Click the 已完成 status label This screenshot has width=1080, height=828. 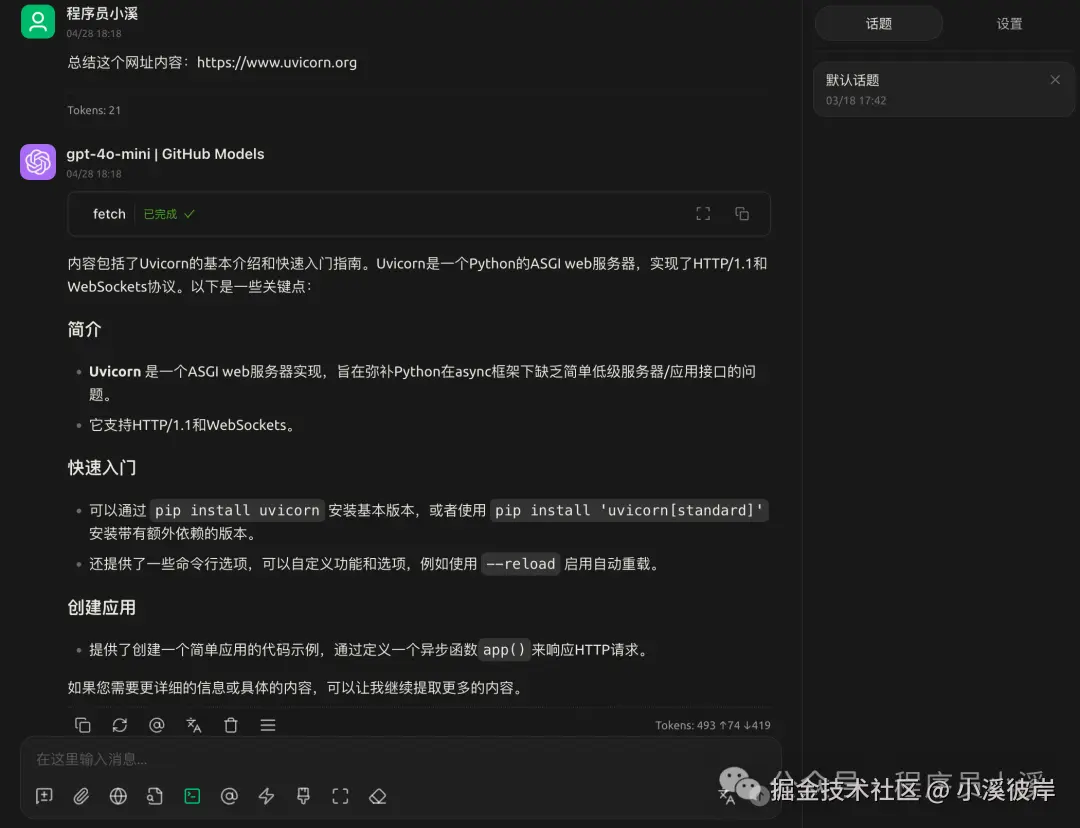[169, 214]
